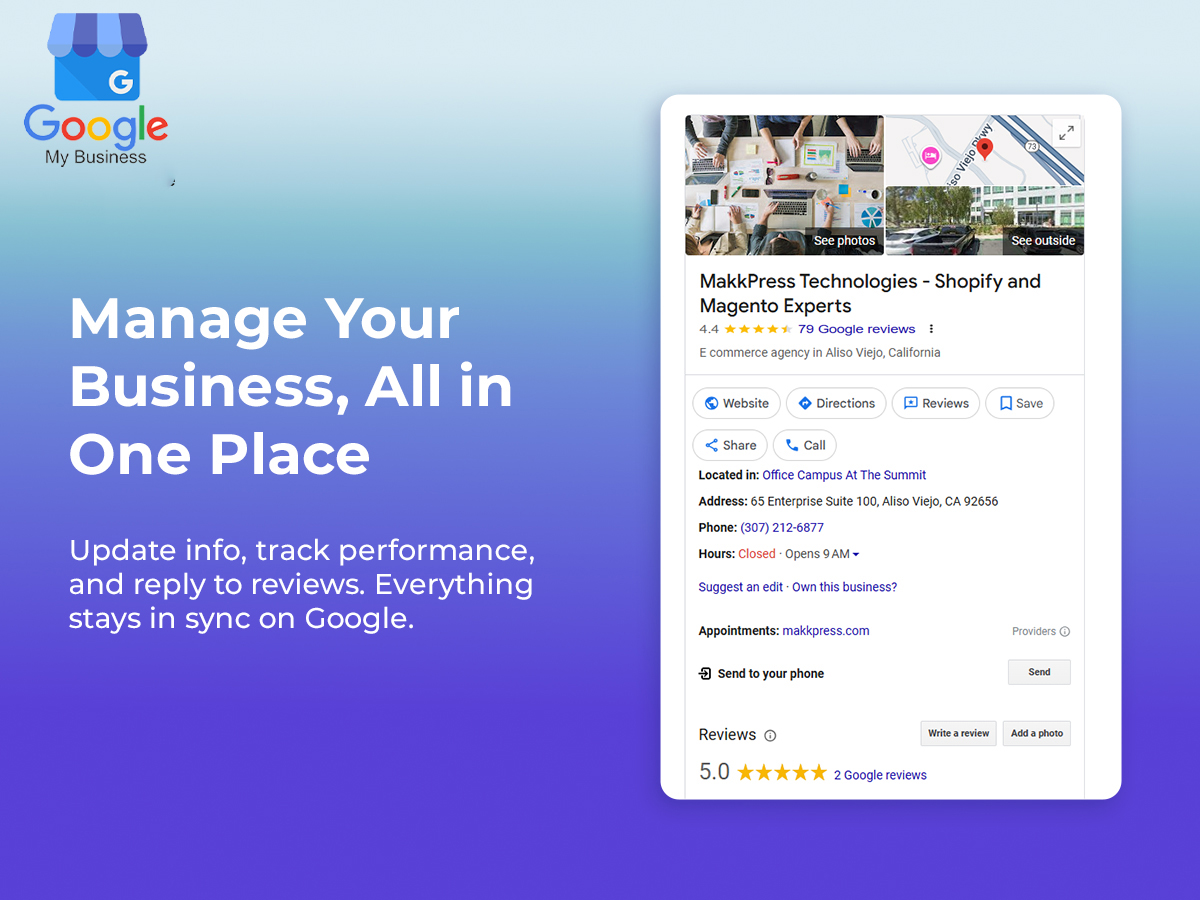Viewport: 1200px width, 900px height.
Task: Click Suggest an edit link
Action: [x=741, y=587]
